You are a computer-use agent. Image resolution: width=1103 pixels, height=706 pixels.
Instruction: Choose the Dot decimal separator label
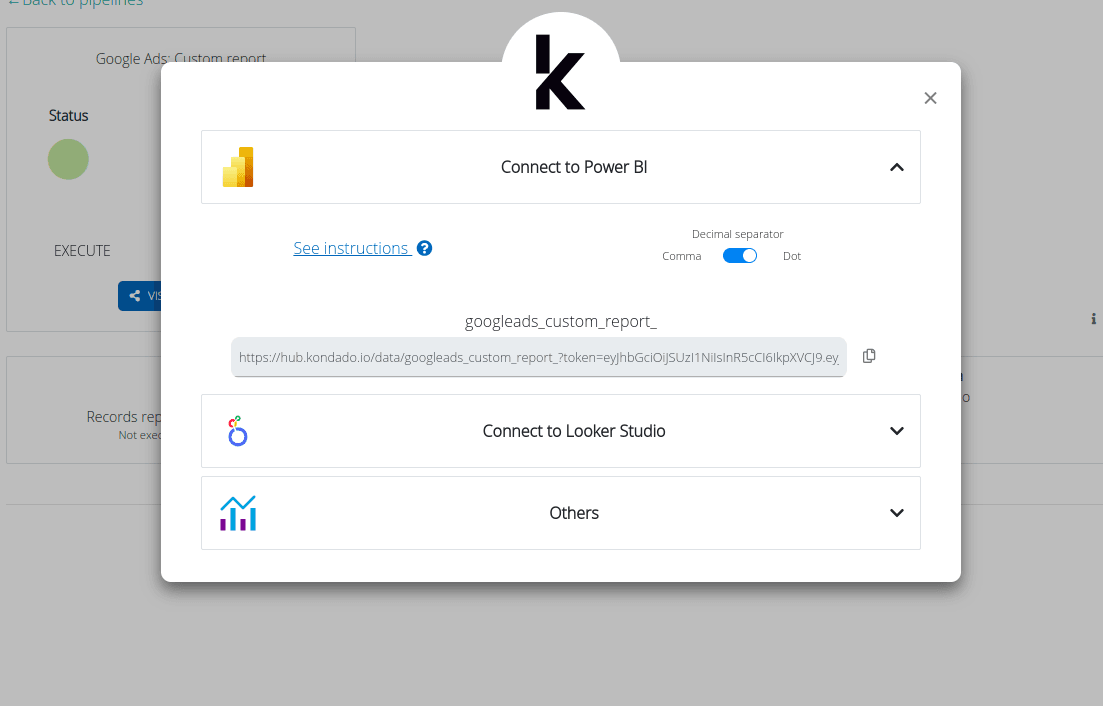click(x=792, y=256)
